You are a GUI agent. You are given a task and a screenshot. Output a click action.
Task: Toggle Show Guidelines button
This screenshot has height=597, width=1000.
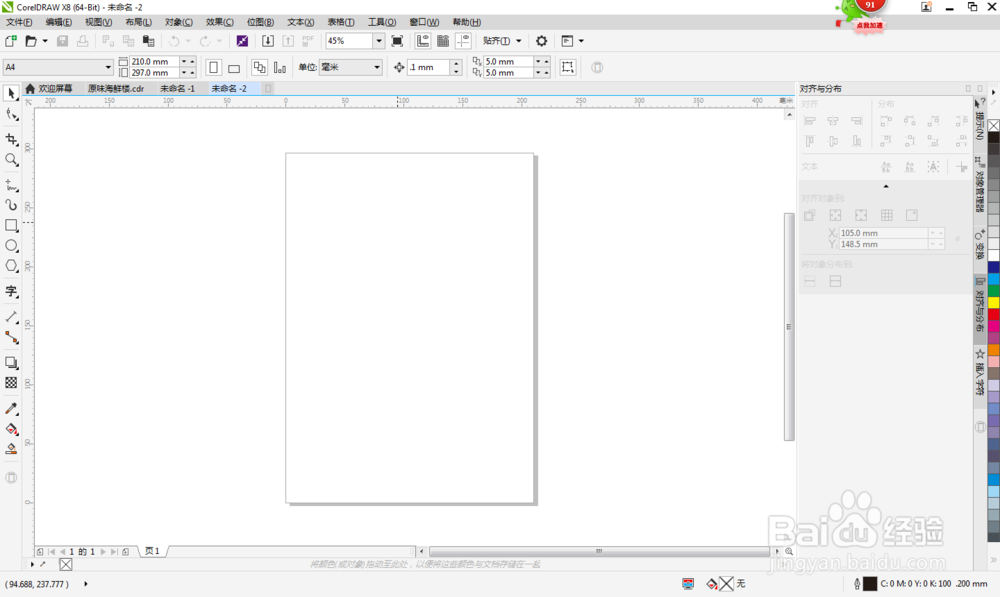[x=464, y=41]
